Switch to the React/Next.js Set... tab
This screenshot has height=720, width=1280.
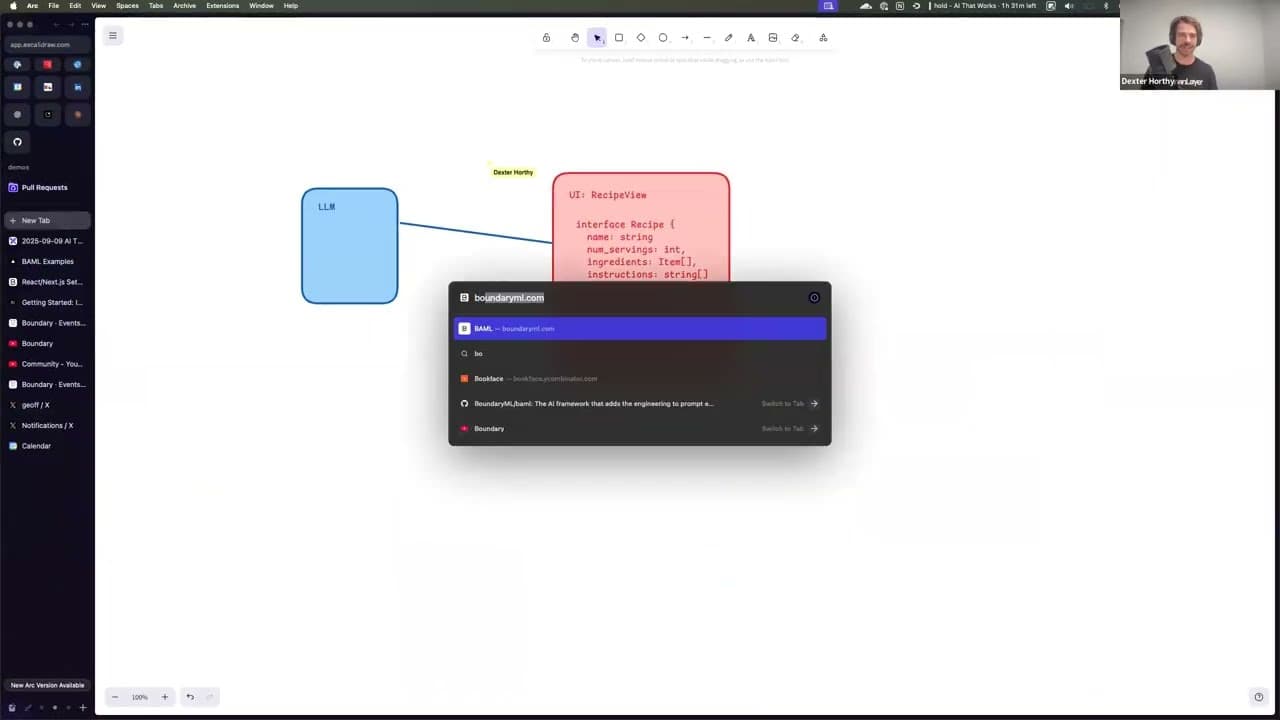pyautogui.click(x=47, y=282)
